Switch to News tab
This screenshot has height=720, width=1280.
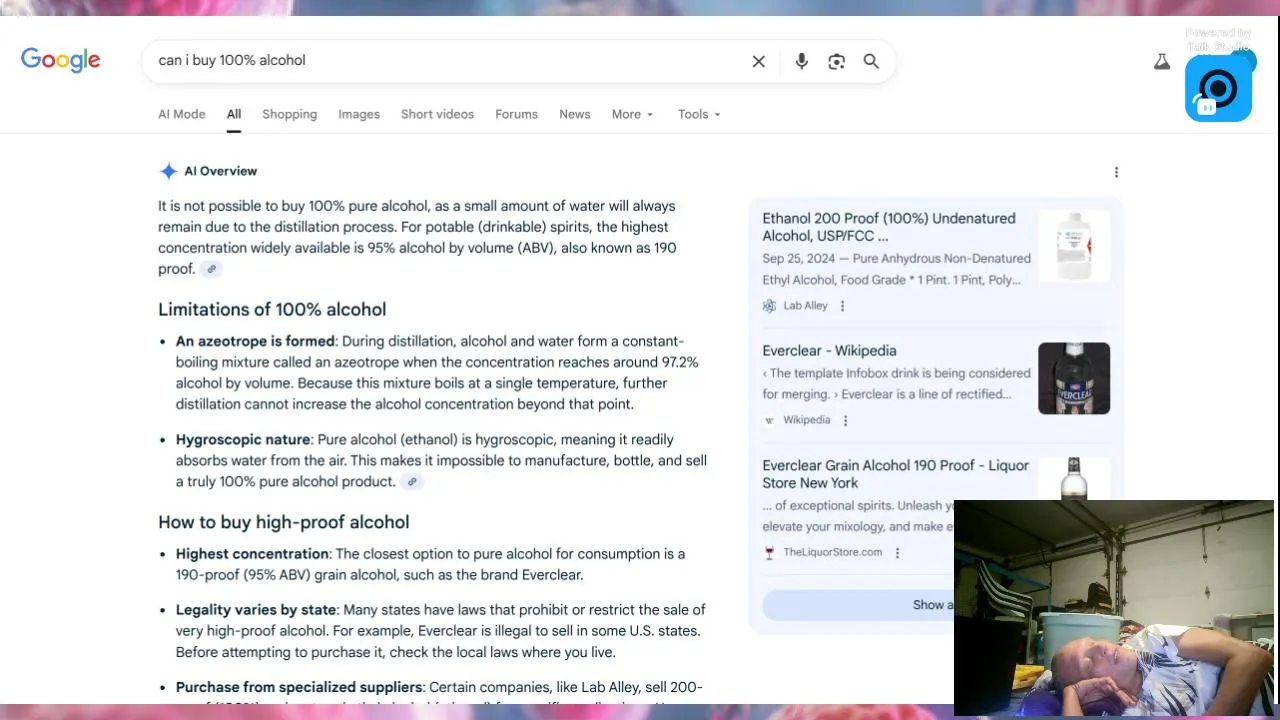click(x=574, y=114)
